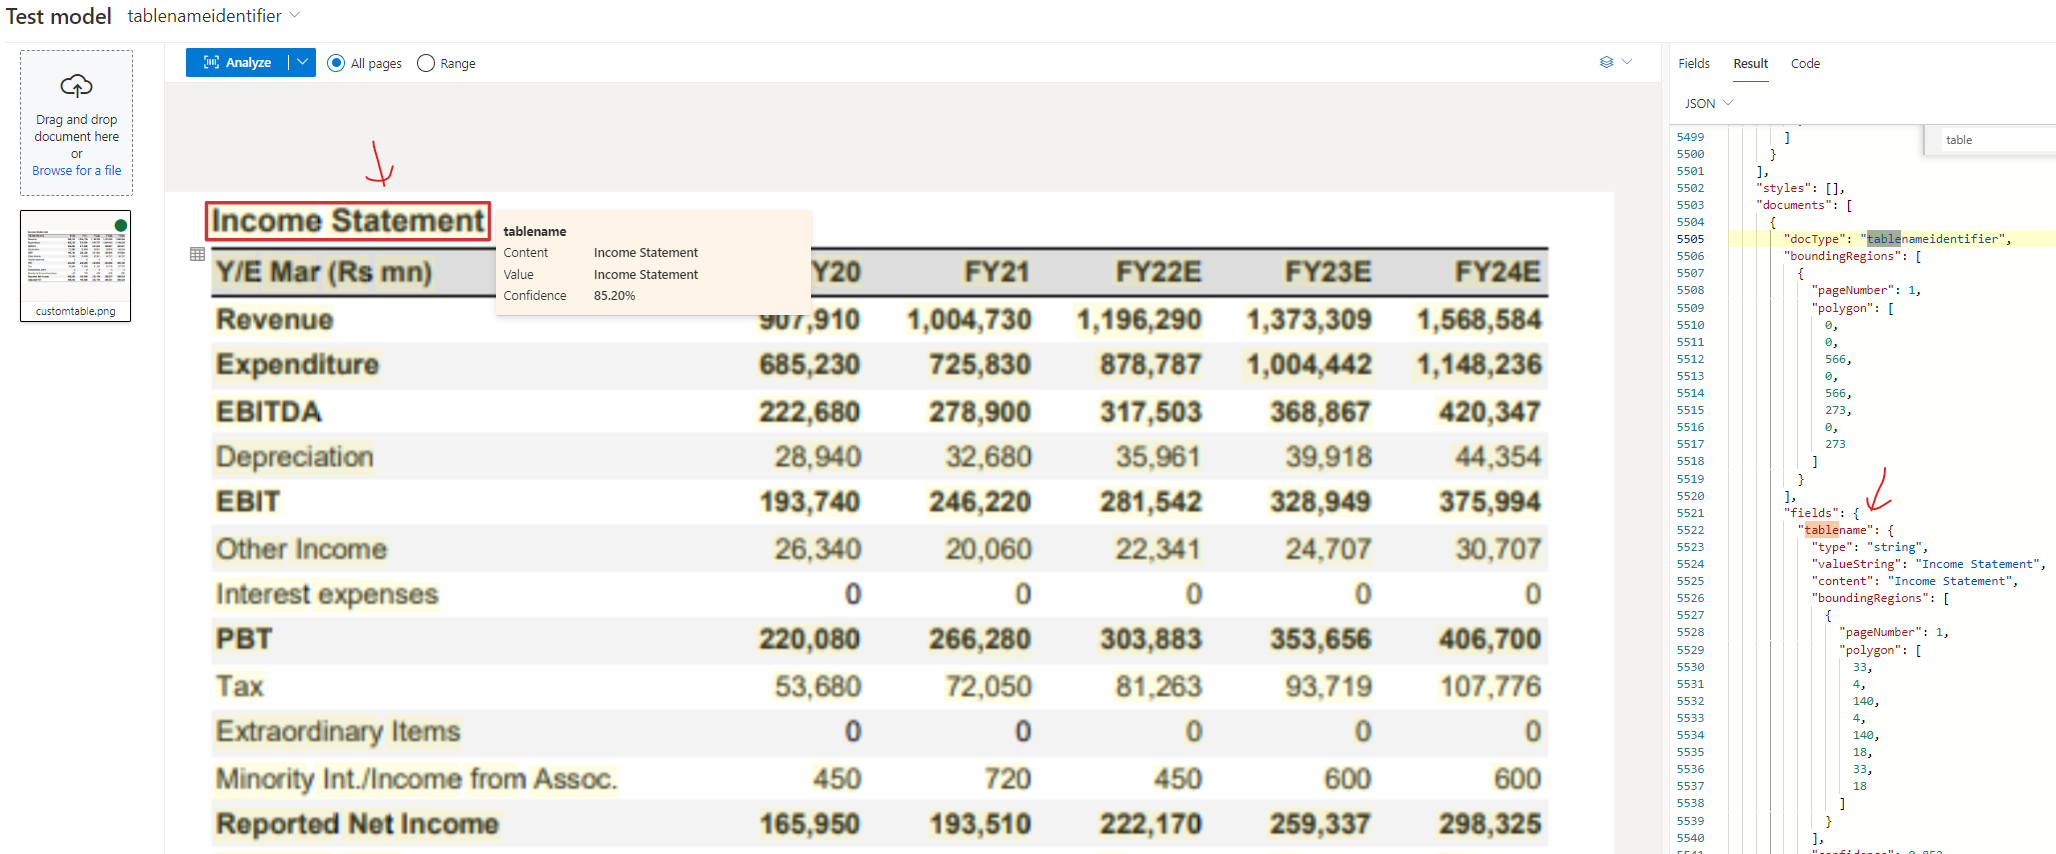Image resolution: width=2056 pixels, height=854 pixels.
Task: Switch to the Fields tab
Action: click(x=1694, y=63)
